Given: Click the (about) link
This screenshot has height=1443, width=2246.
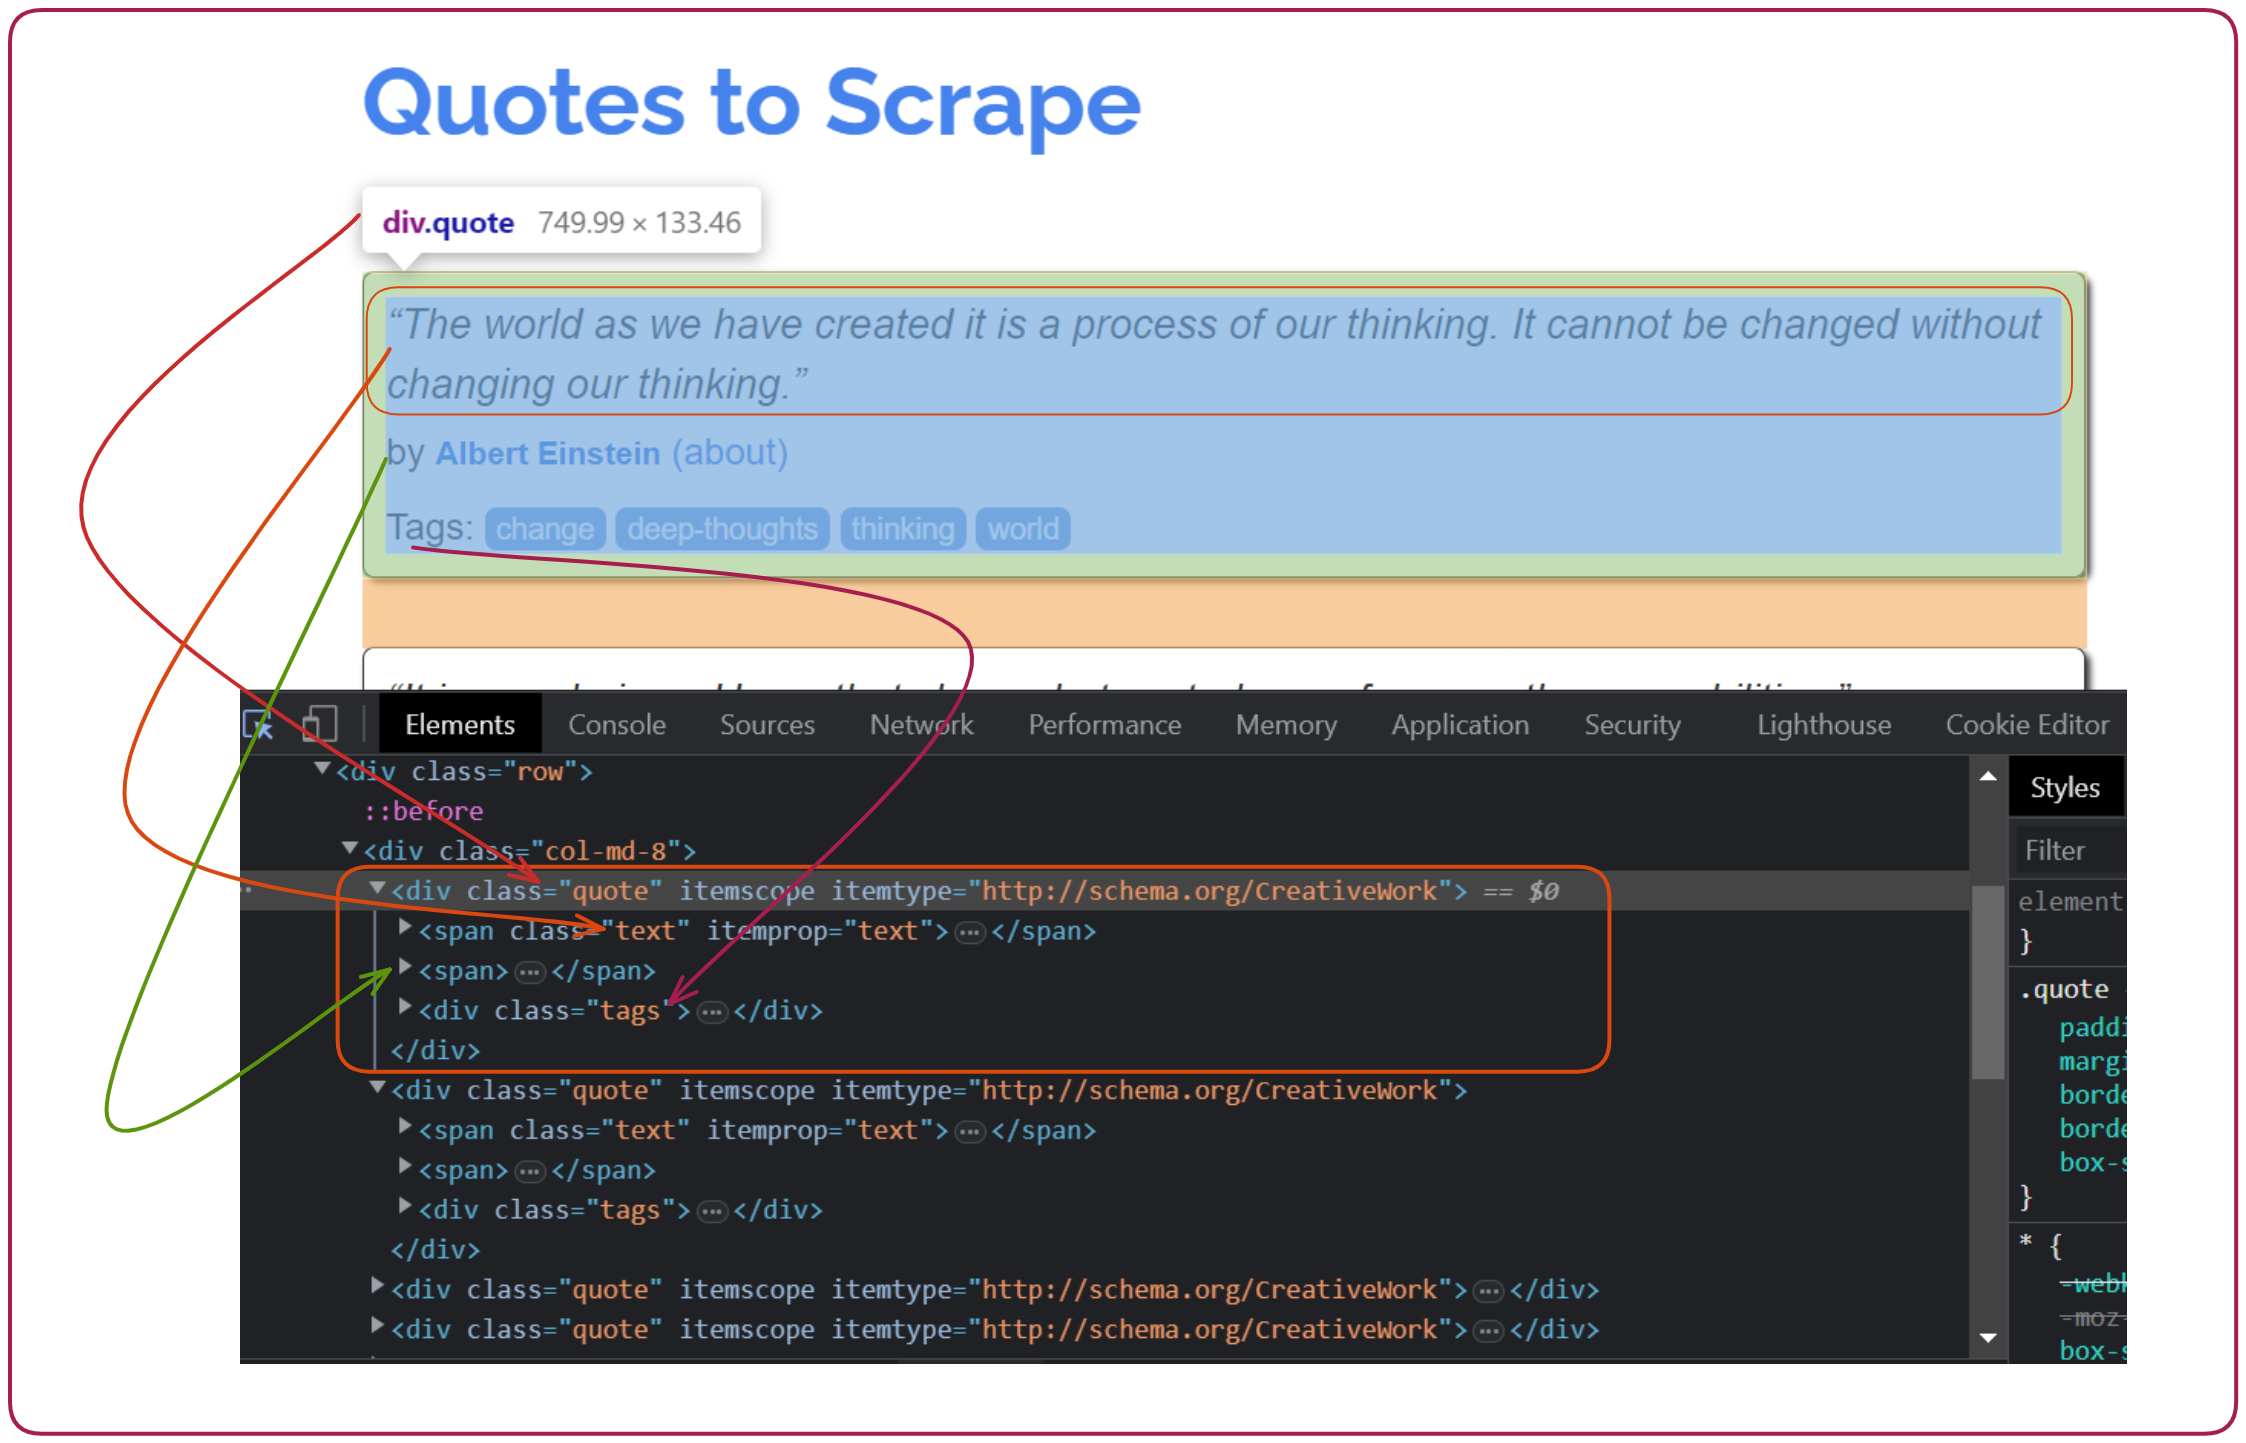Looking at the screenshot, I should pyautogui.click(x=730, y=453).
